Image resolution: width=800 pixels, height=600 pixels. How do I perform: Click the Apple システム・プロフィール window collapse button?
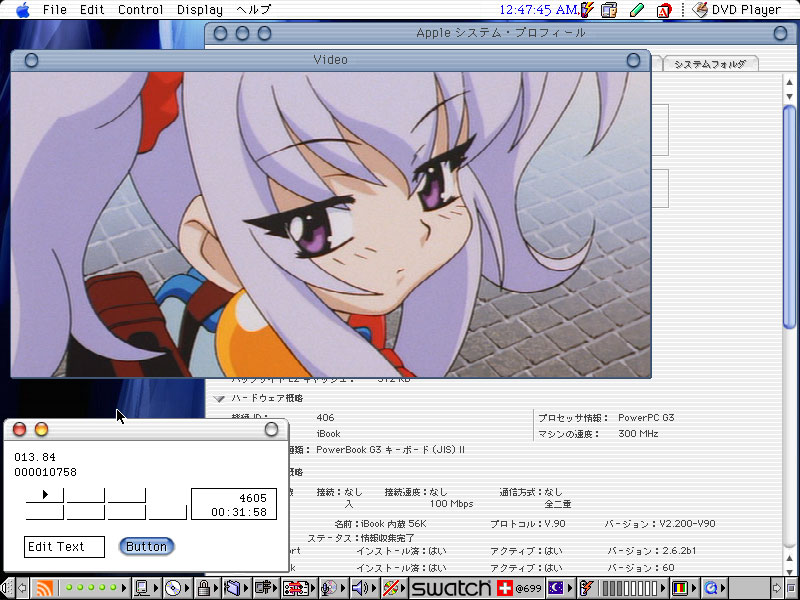(780, 34)
